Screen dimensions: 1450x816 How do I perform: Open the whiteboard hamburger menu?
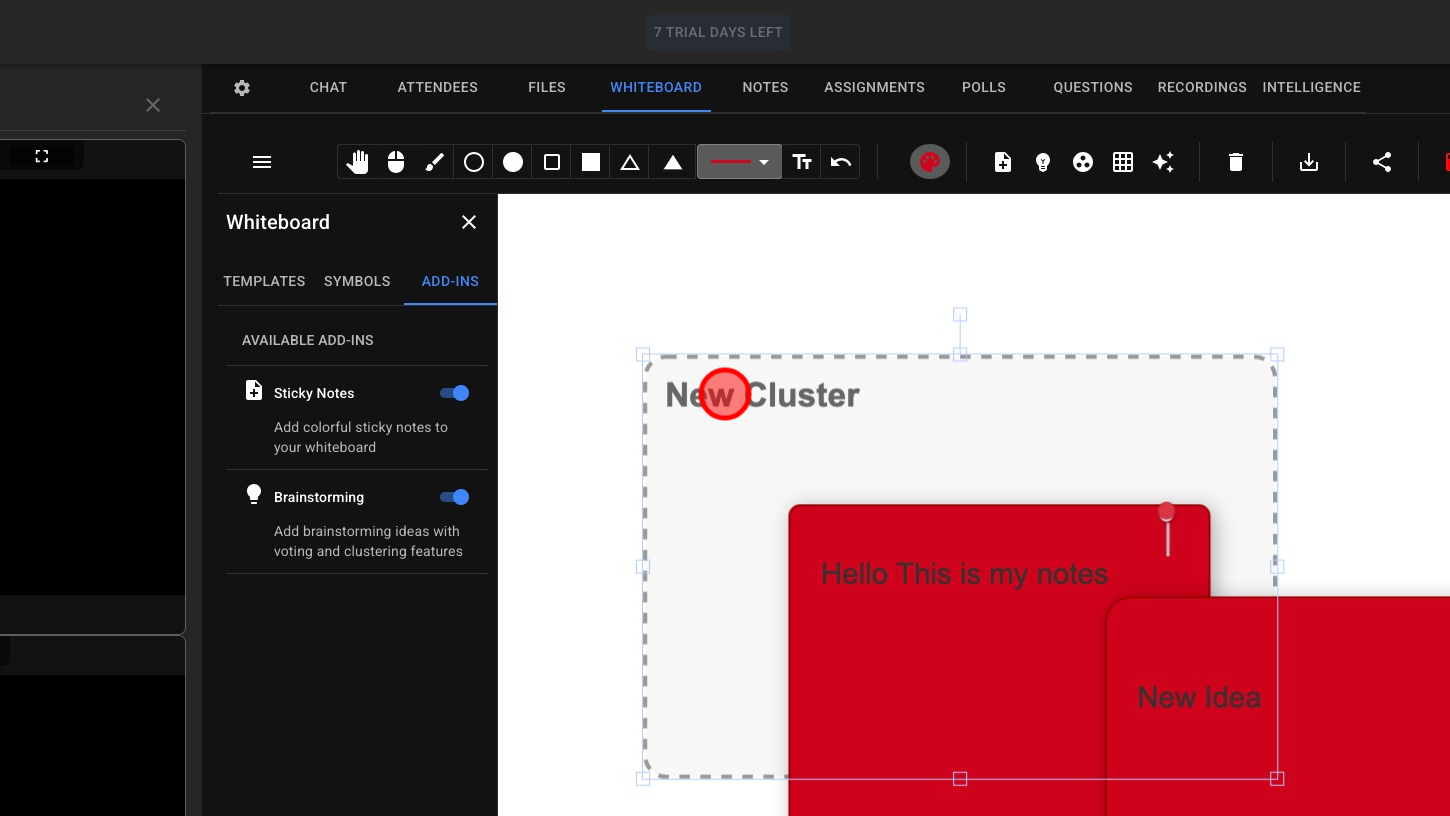pyautogui.click(x=262, y=162)
